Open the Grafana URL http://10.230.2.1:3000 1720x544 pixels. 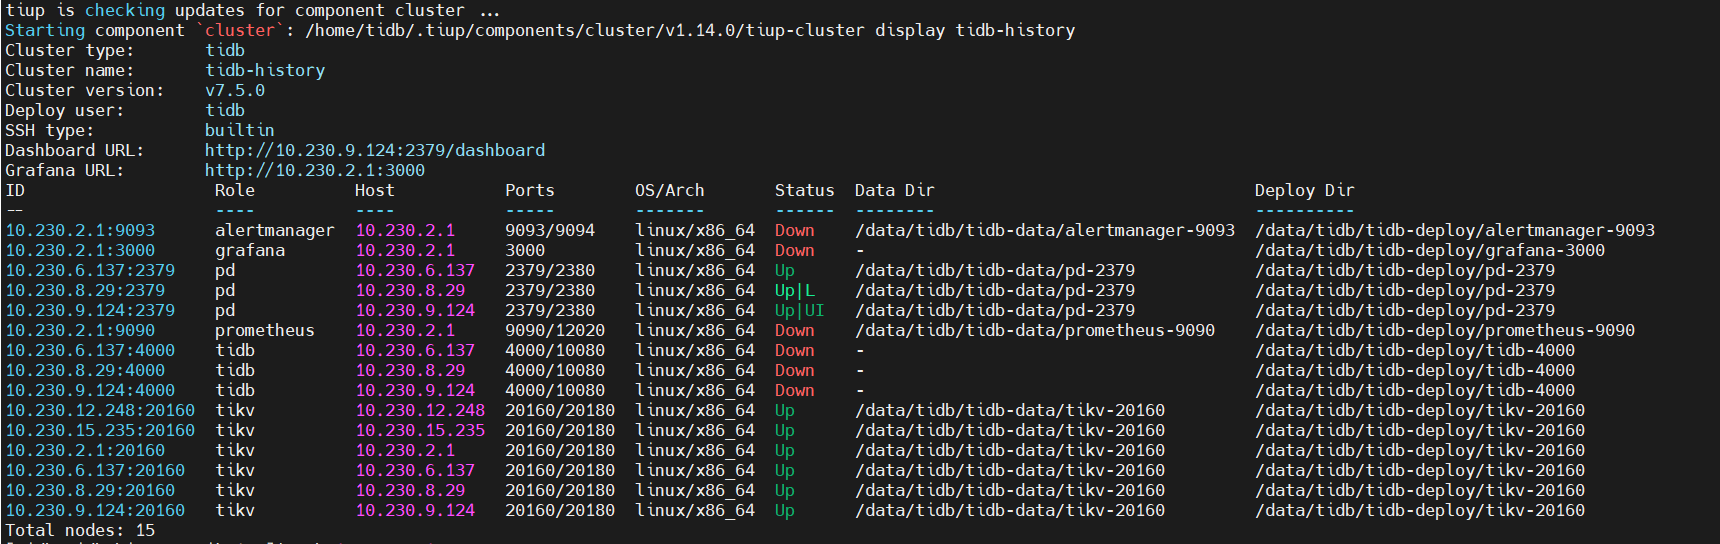[315, 170]
